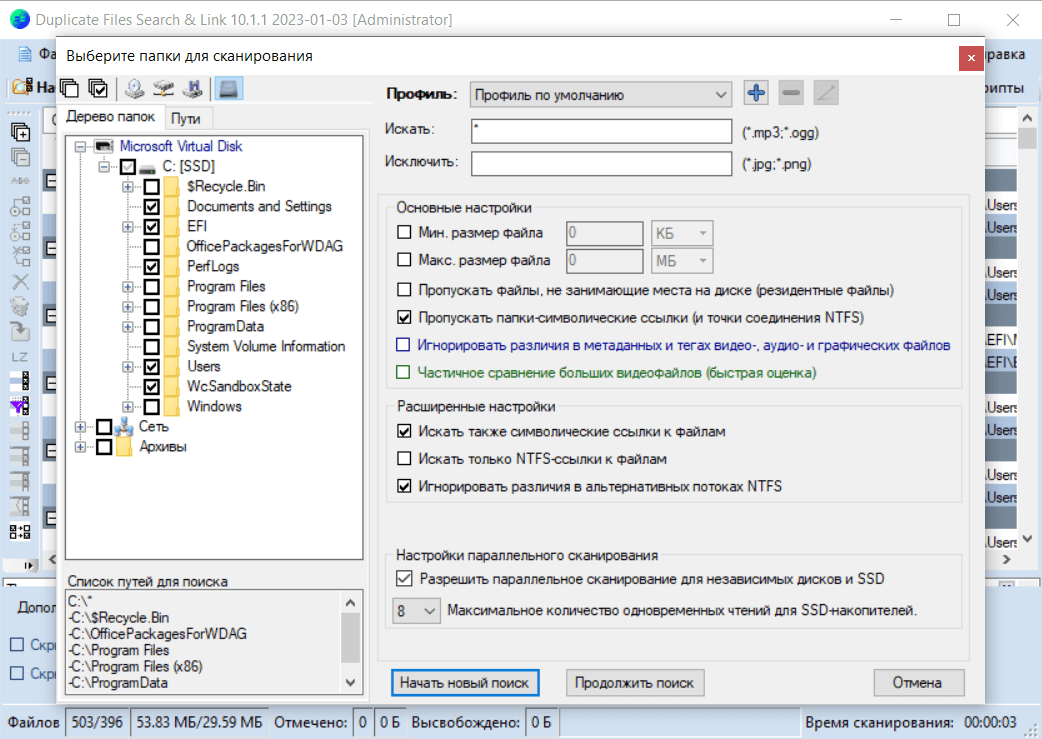Click the Microsoft Virtual Disk drive icon

pos(104,146)
